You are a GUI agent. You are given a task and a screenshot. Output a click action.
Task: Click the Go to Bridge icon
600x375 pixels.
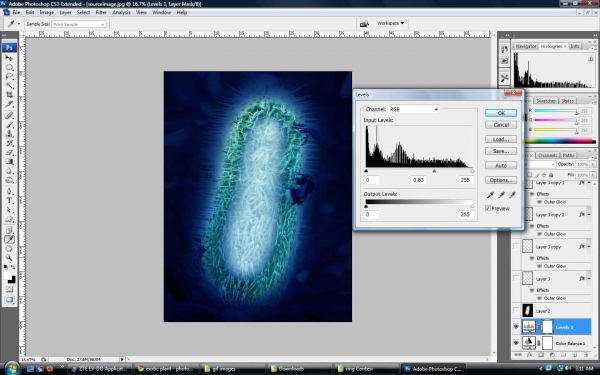pos(364,24)
